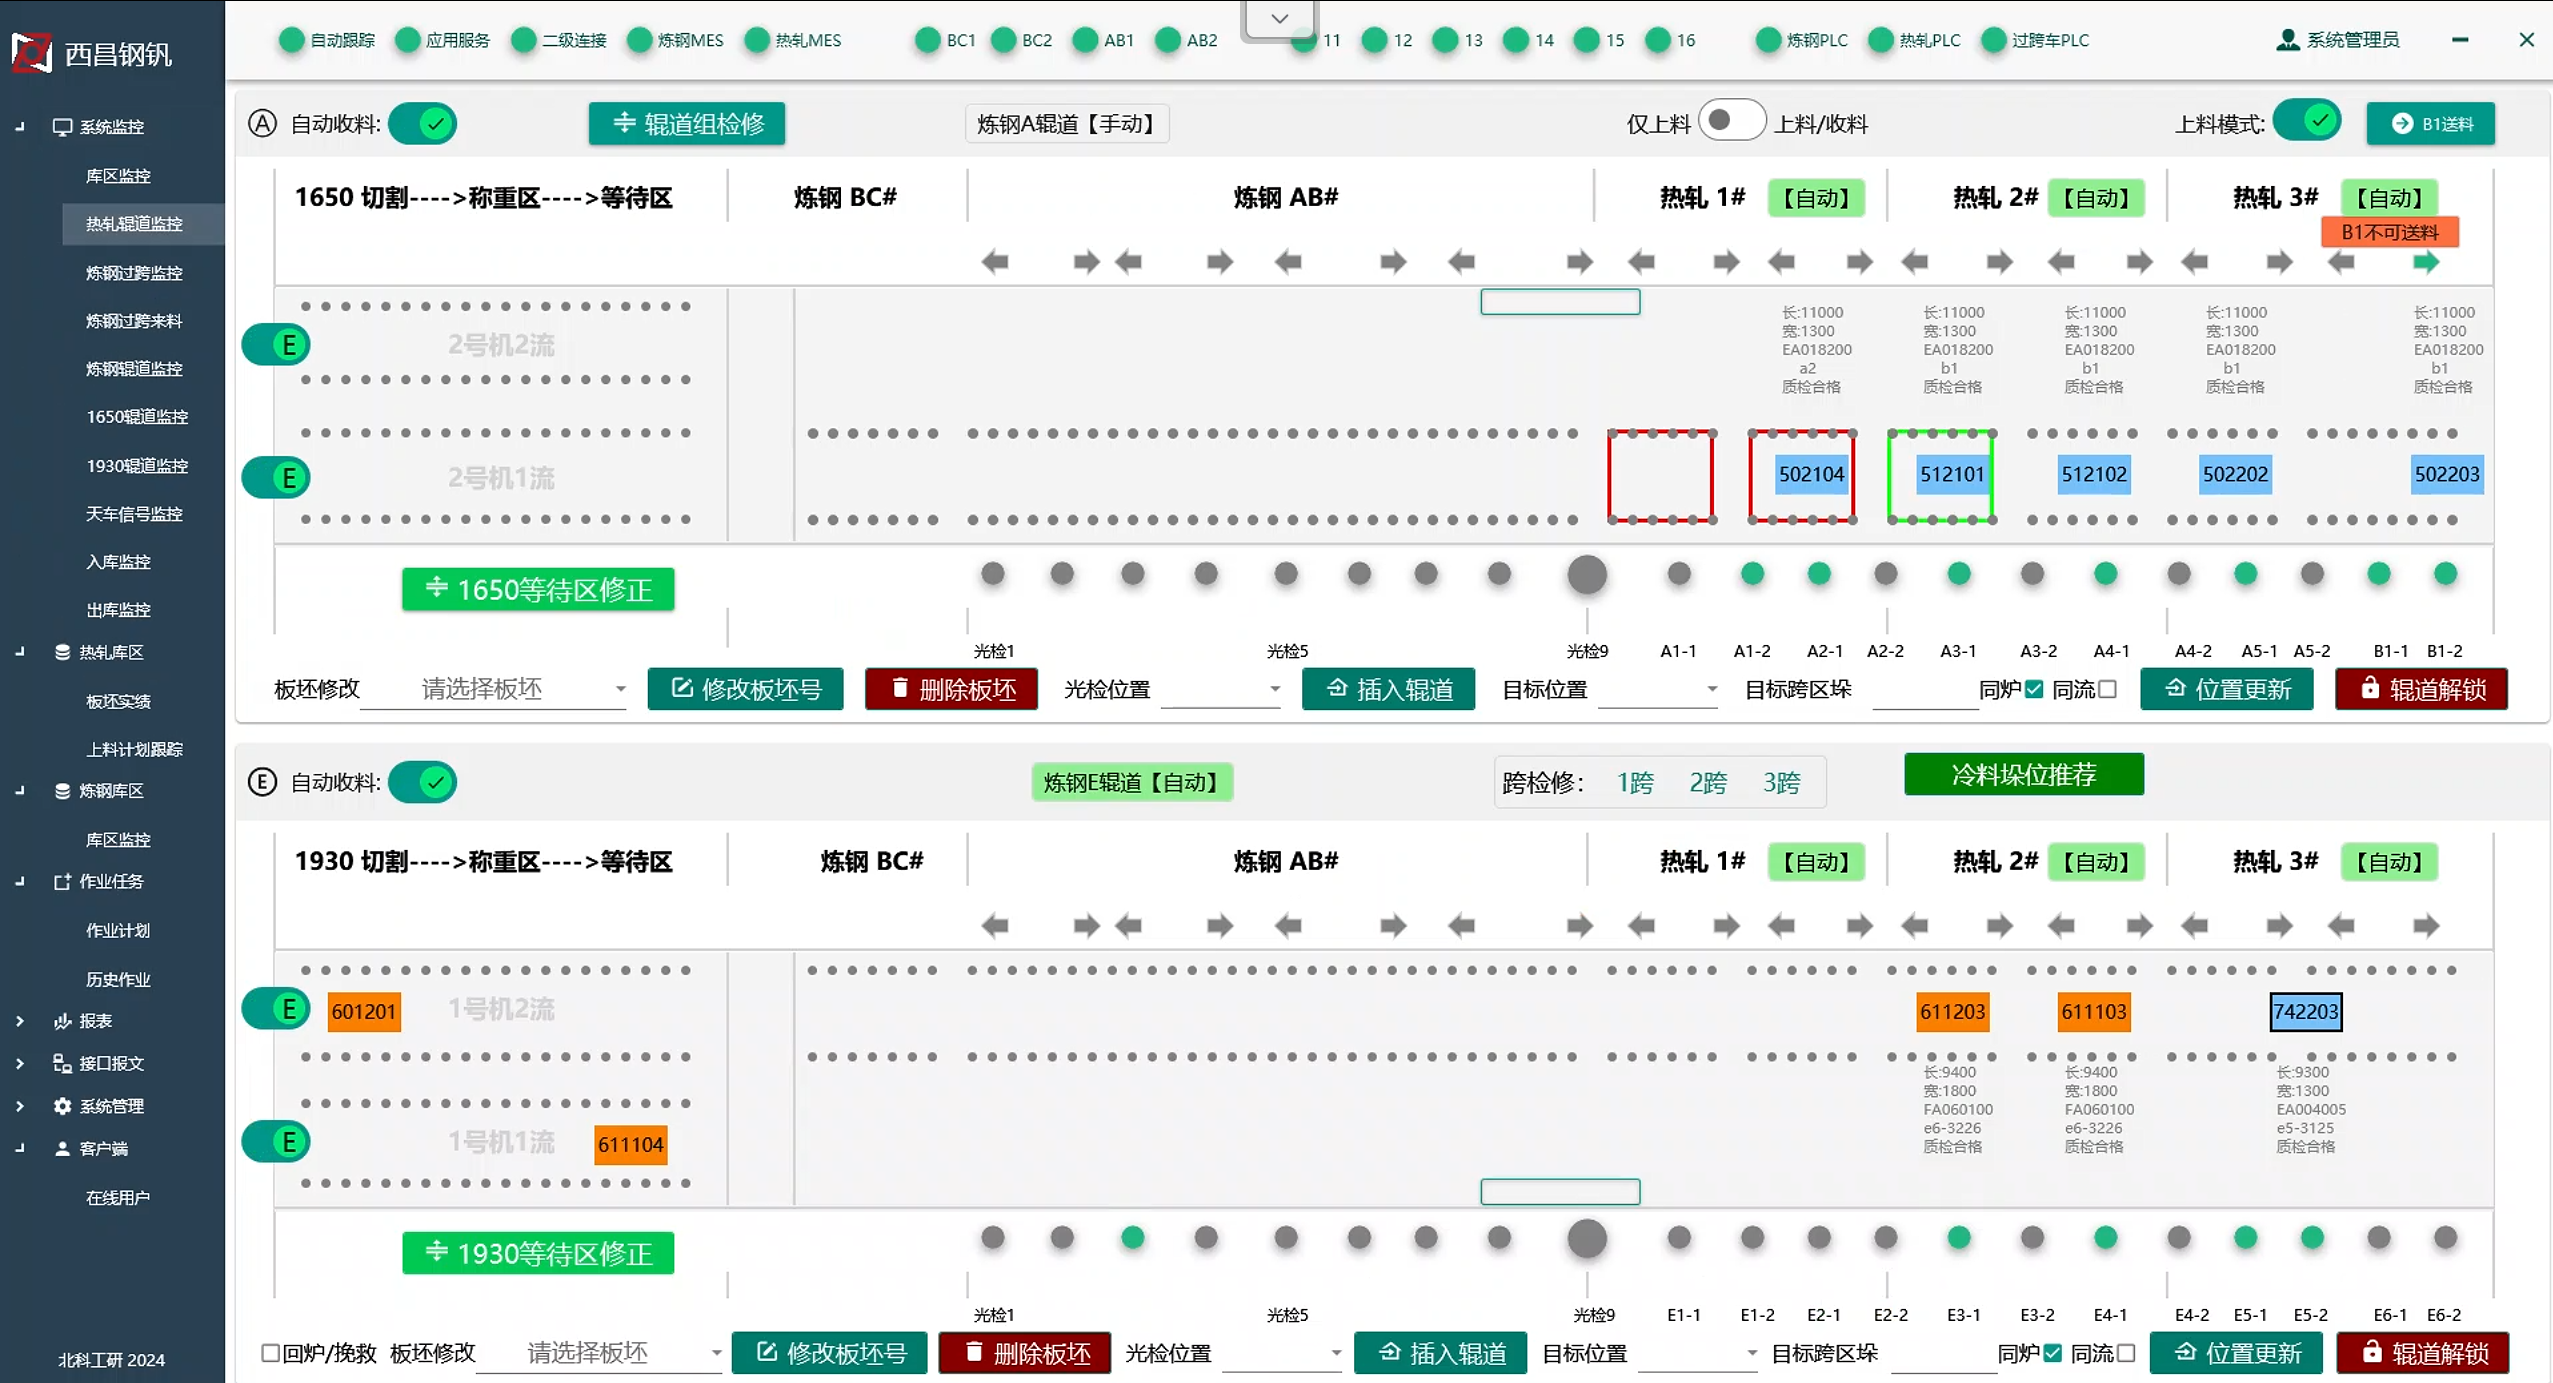Screen dimensions: 2553x1383
Task: Expand the 报表 sidebar menu
Action: click(x=95, y=1021)
